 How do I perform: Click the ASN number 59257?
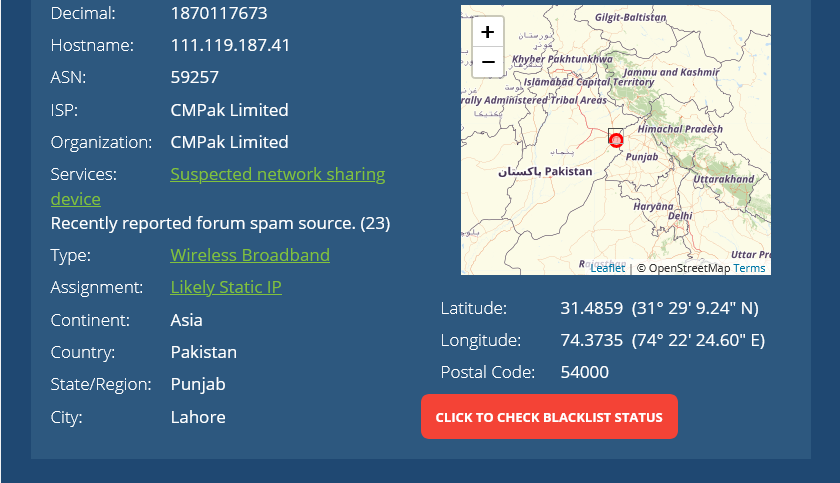tap(194, 78)
